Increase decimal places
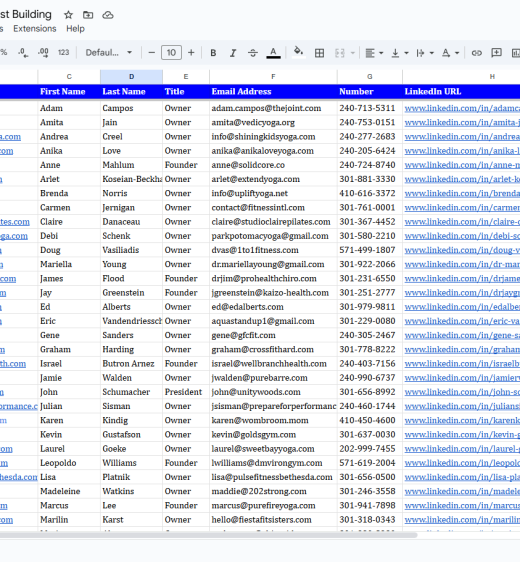The image size is (520, 562). click(x=43, y=53)
